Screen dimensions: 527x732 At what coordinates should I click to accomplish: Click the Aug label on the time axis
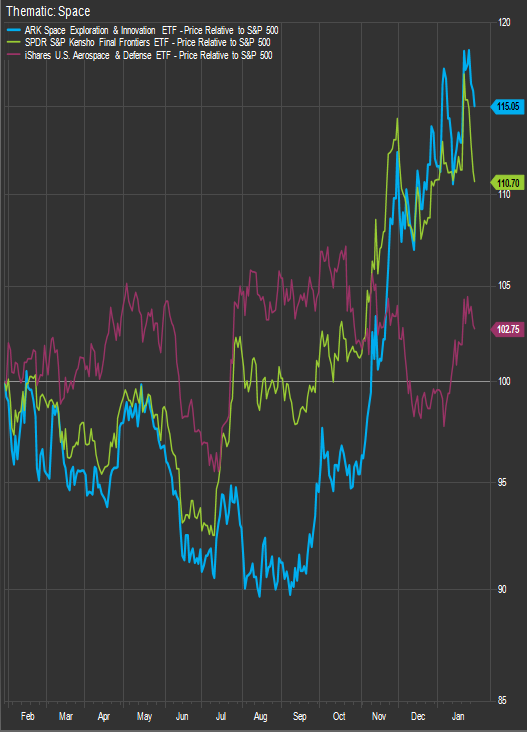pyautogui.click(x=260, y=716)
